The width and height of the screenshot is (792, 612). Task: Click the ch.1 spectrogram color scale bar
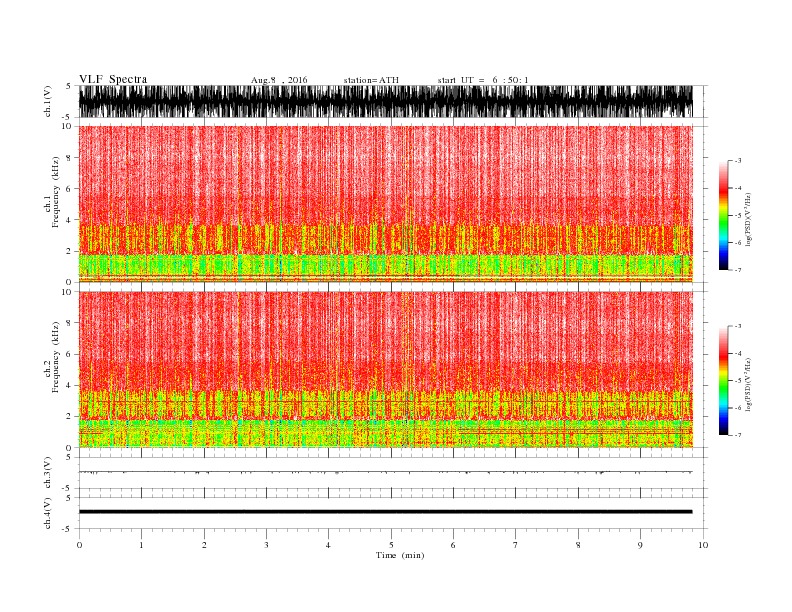[x=723, y=216]
